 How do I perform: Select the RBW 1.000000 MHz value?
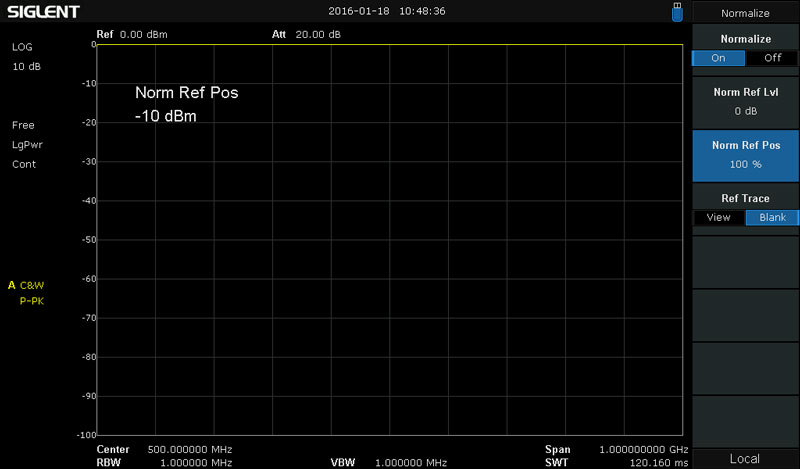click(190, 463)
